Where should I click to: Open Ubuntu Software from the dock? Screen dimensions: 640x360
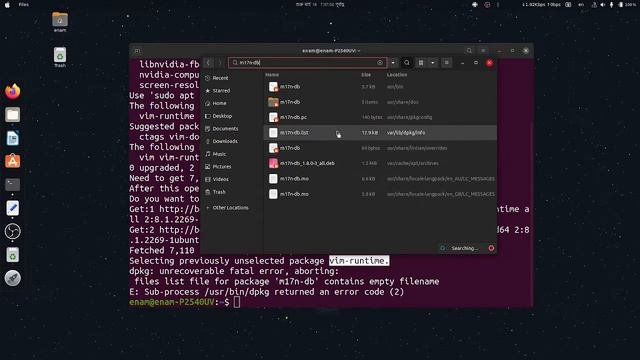(x=13, y=161)
